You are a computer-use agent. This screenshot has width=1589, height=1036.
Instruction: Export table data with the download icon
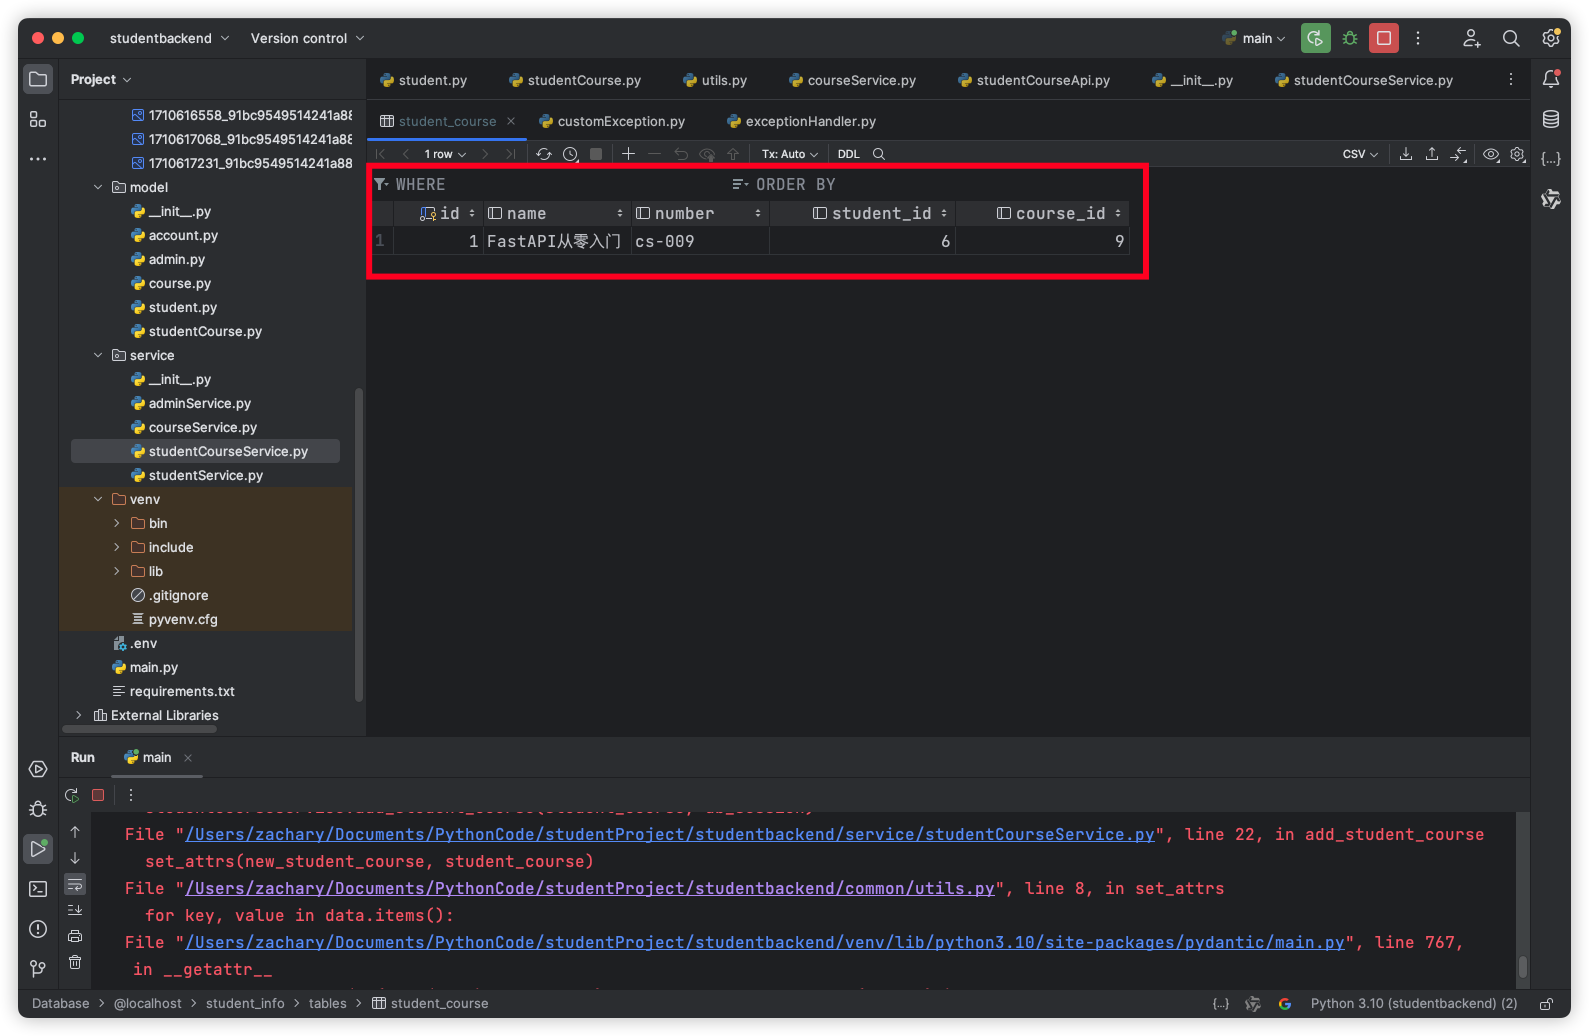(1406, 154)
